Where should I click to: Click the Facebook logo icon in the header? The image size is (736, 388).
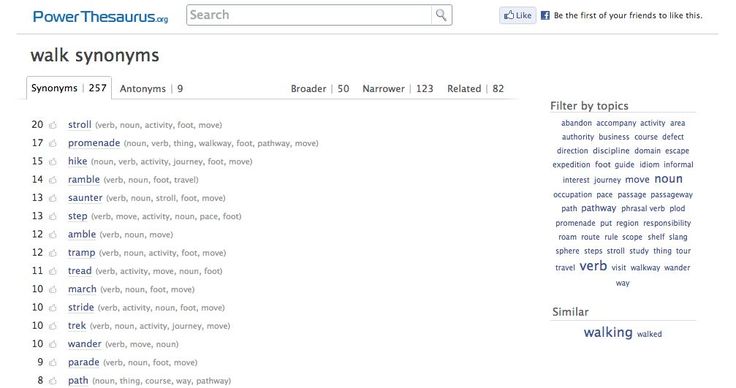click(x=545, y=15)
